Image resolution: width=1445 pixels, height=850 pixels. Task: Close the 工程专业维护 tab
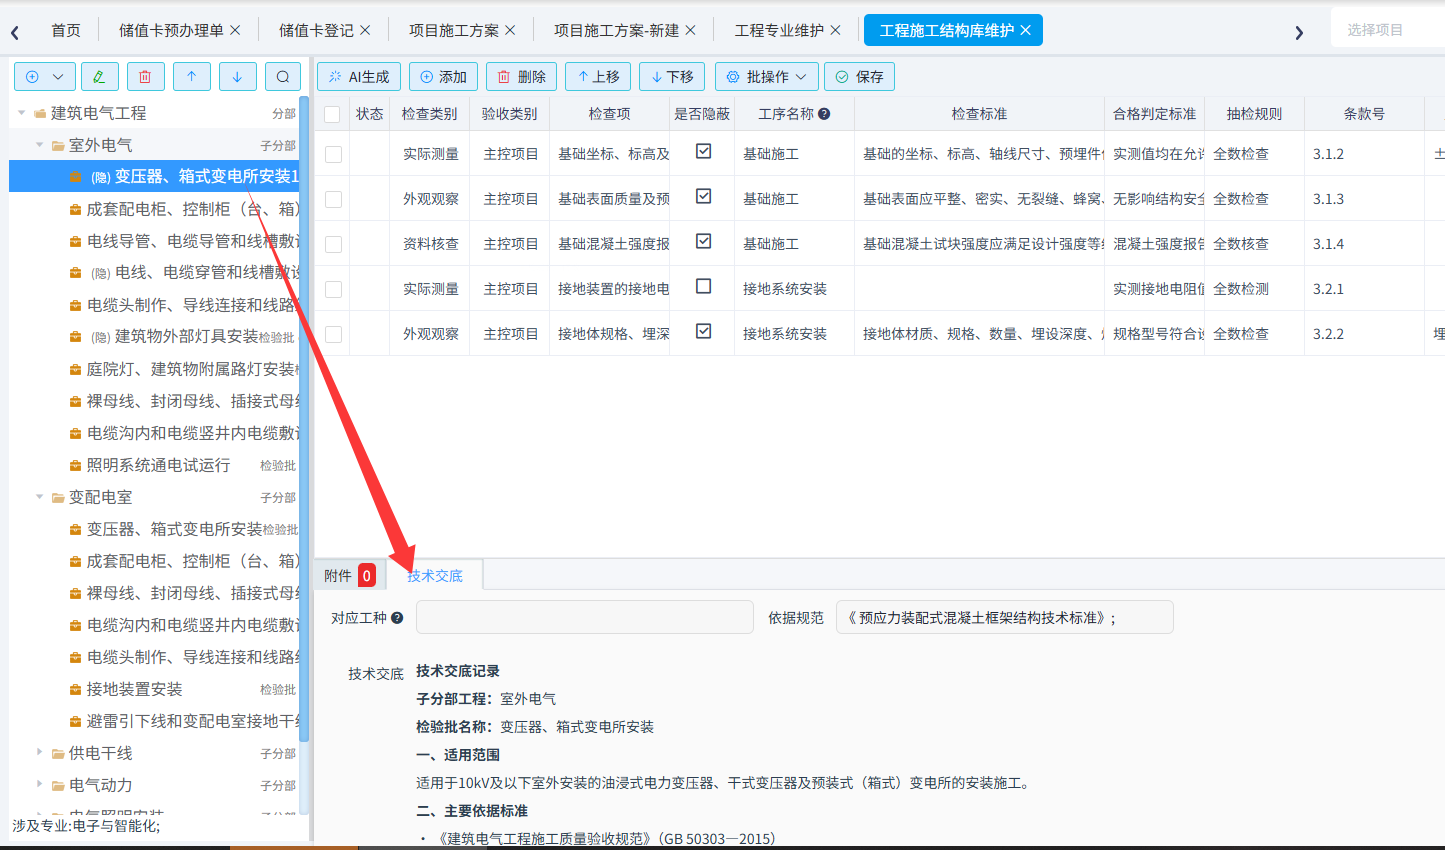click(835, 30)
